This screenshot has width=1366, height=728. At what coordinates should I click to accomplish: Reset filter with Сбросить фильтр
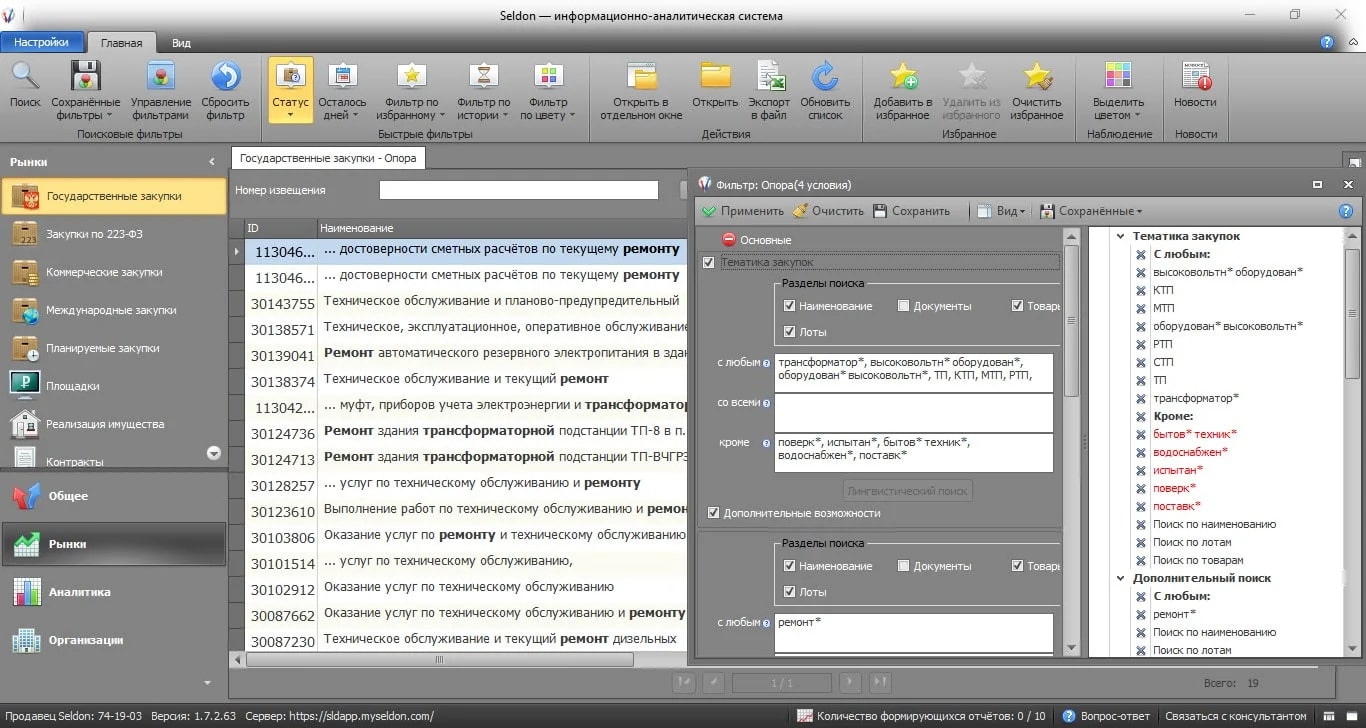pyautogui.click(x=226, y=90)
